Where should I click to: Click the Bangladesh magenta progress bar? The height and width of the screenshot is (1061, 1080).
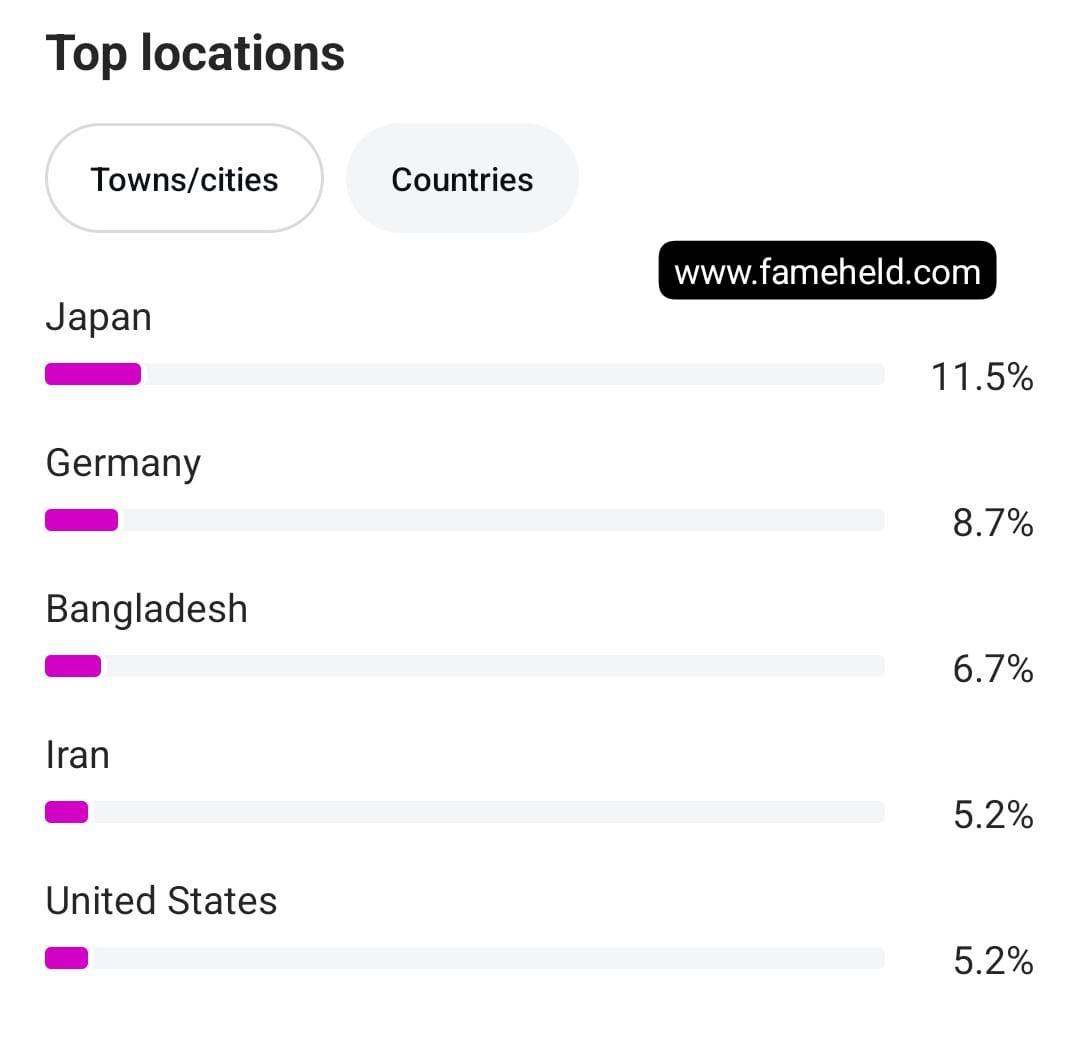point(73,666)
